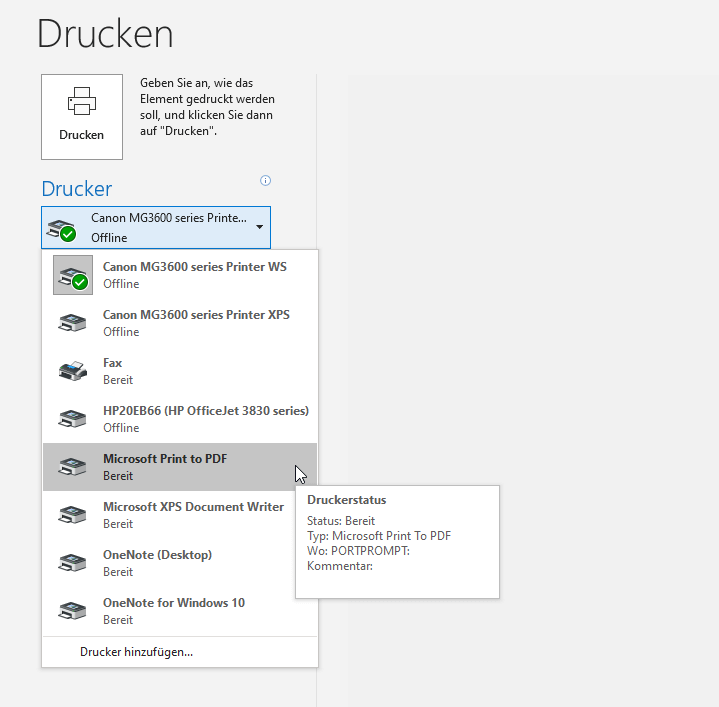The width and height of the screenshot is (719, 707).
Task: Select Canon MG3600 series Printer WS
Action: pos(180,275)
